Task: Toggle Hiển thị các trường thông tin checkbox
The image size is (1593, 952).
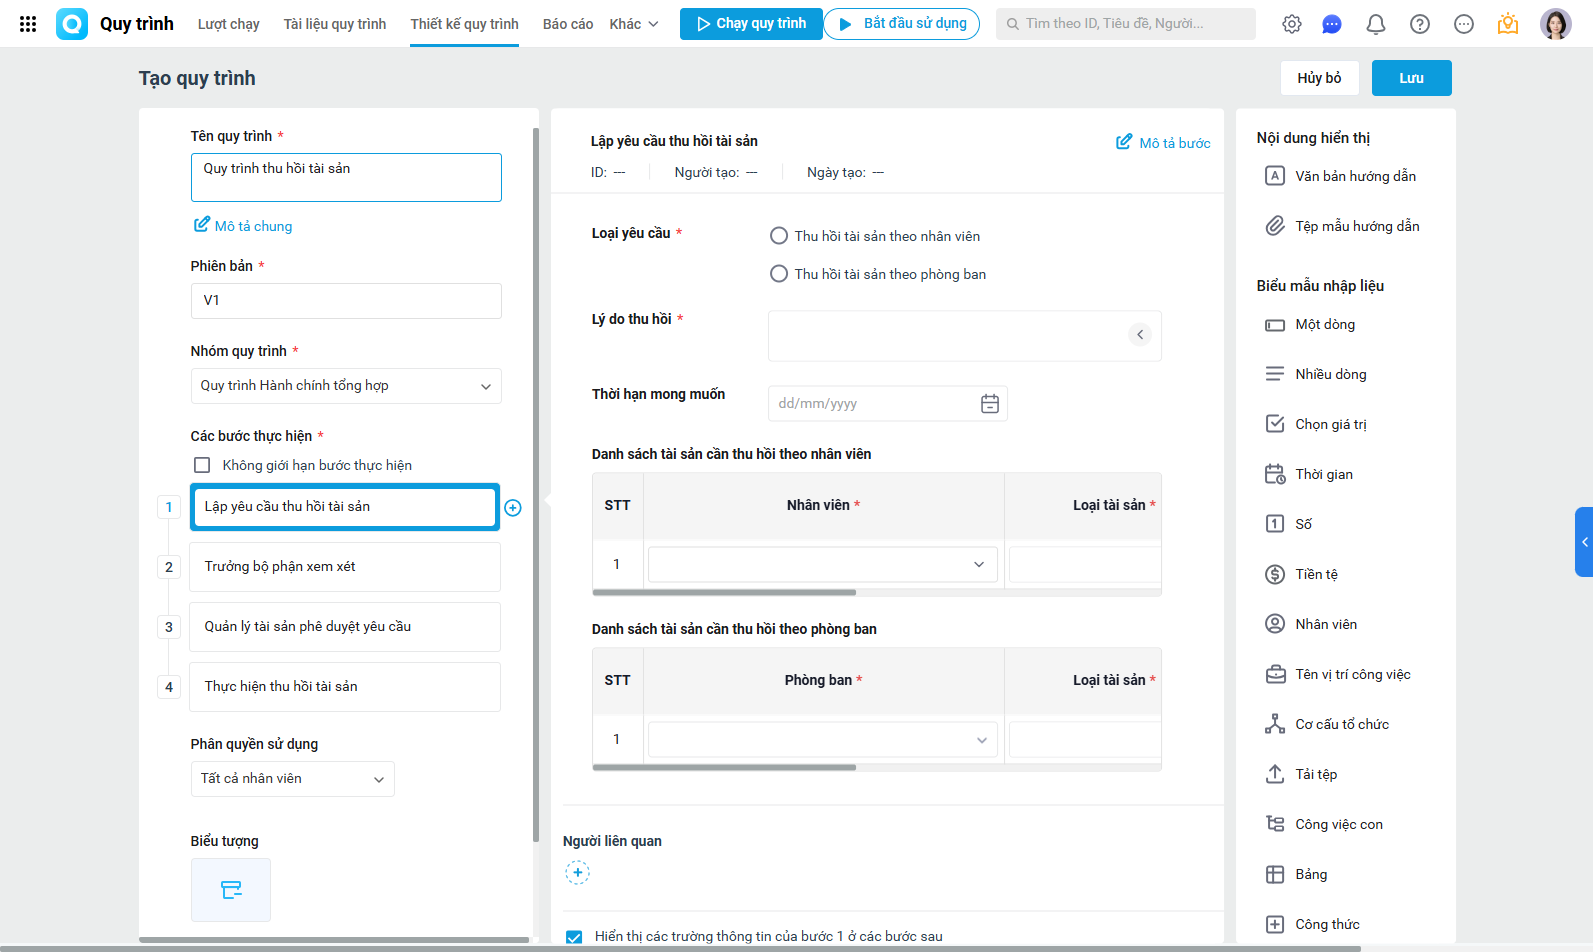Action: click(x=574, y=937)
